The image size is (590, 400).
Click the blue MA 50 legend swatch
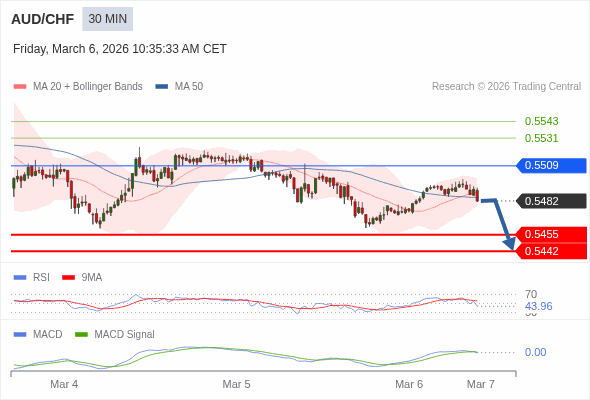point(162,87)
